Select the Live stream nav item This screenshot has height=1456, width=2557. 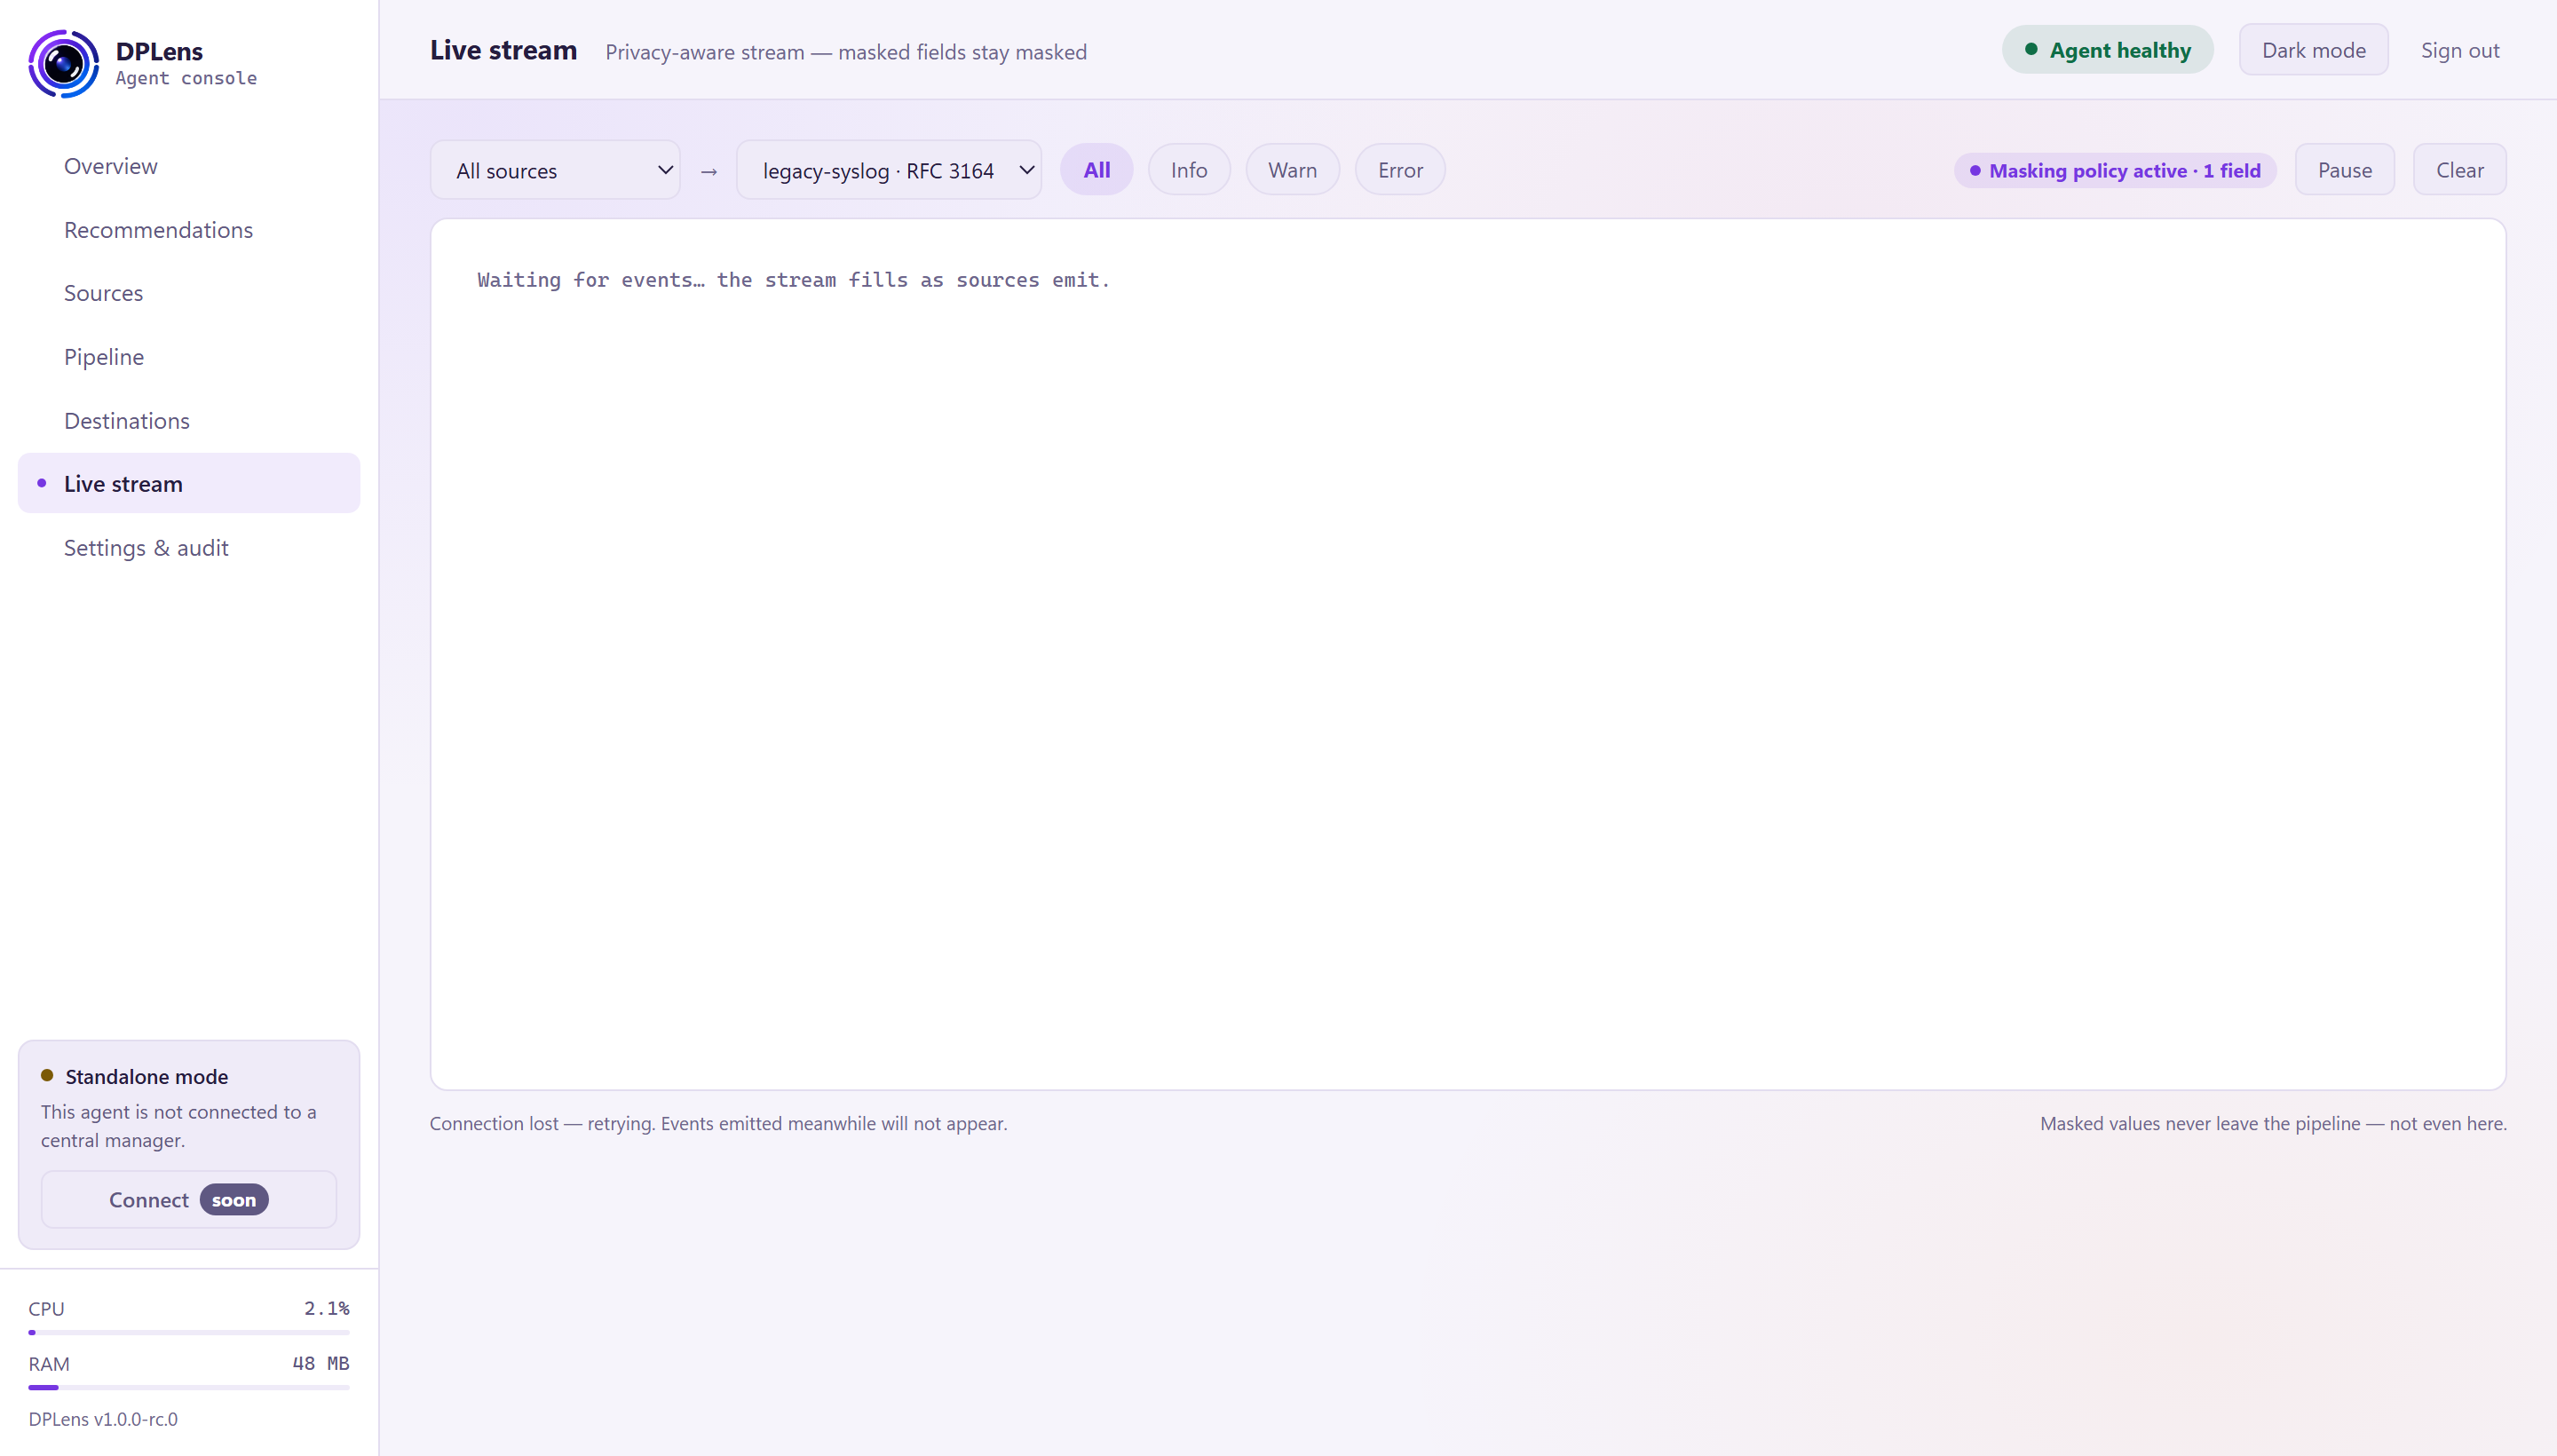[189, 484]
